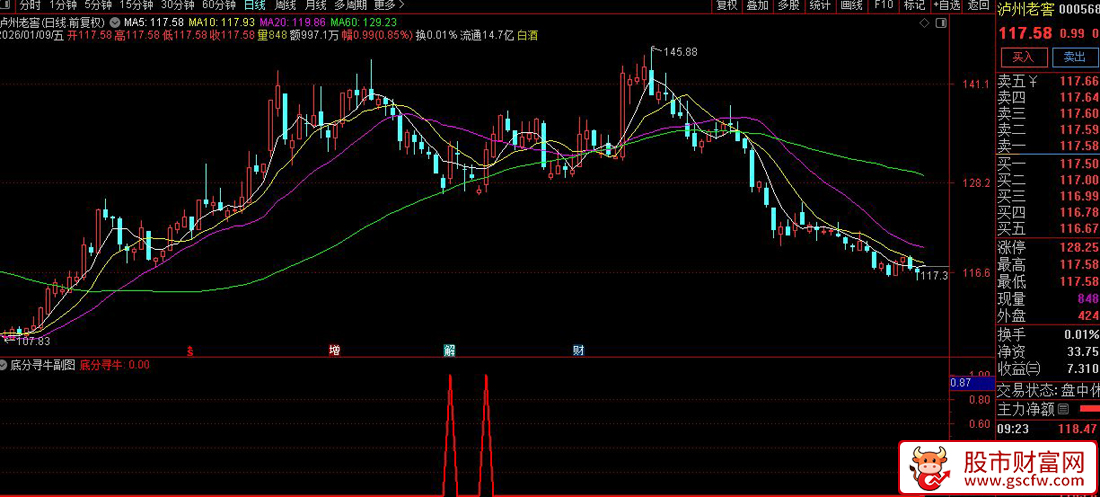Toggle the side panel layout icon
Viewport: 1100px width, 497px height.
(941, 22)
